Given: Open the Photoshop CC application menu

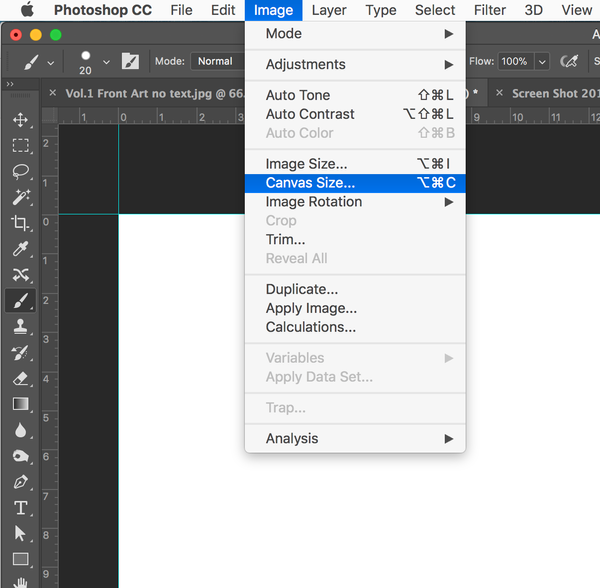Looking at the screenshot, I should 103,10.
